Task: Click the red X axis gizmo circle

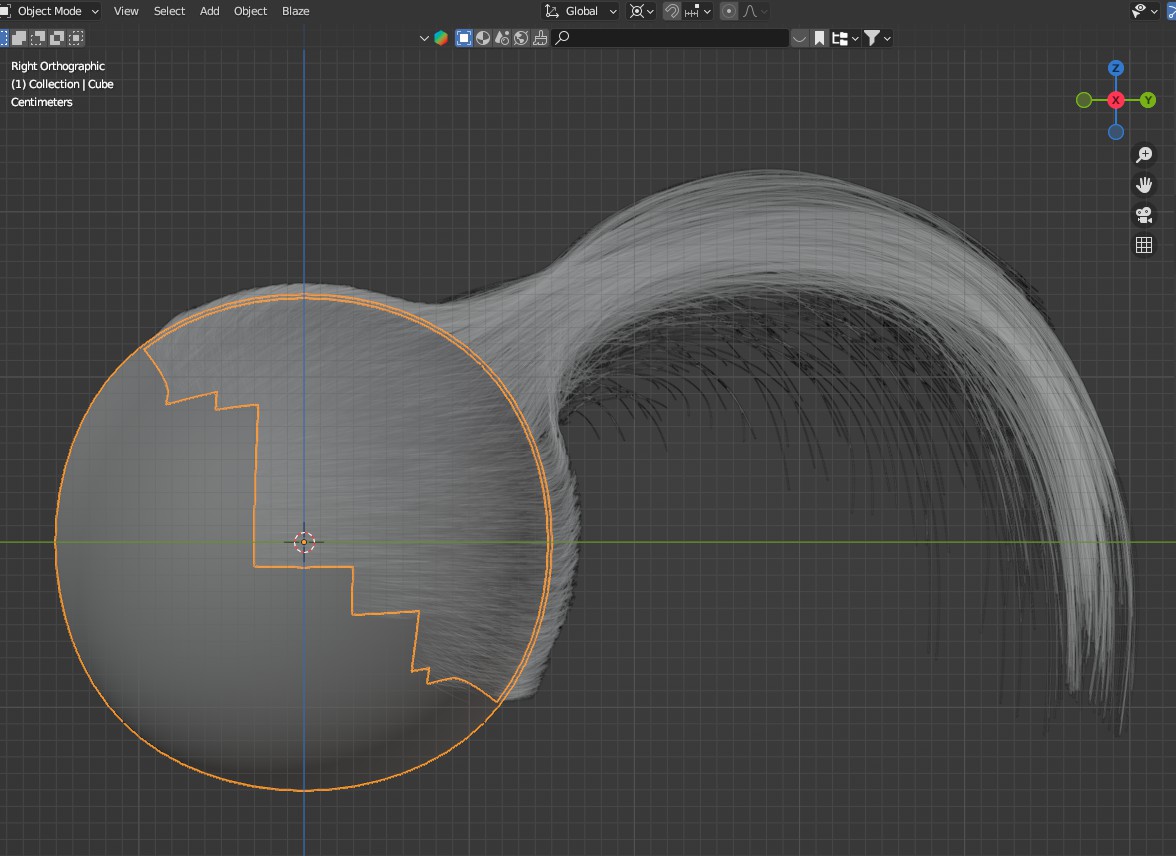Action: (1116, 100)
